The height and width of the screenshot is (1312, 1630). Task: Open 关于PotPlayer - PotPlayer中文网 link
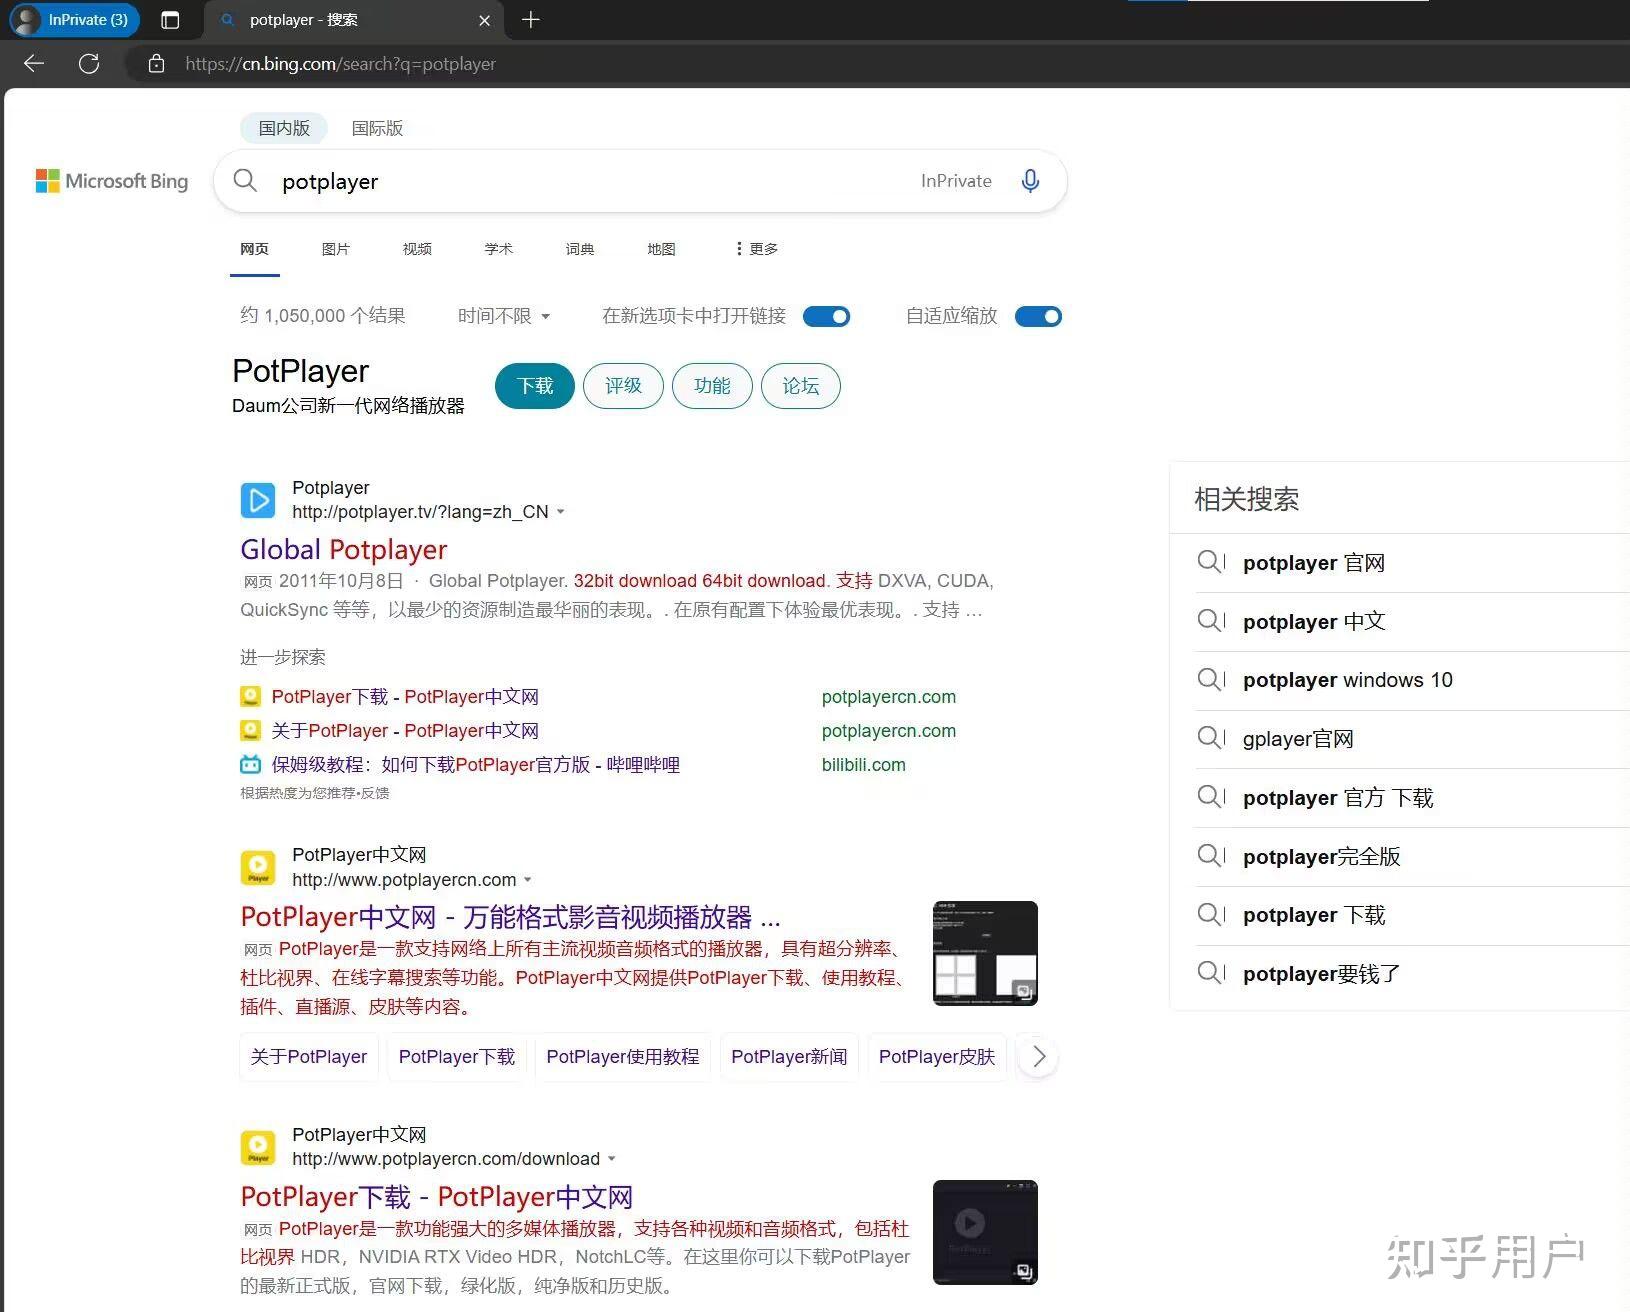point(405,731)
